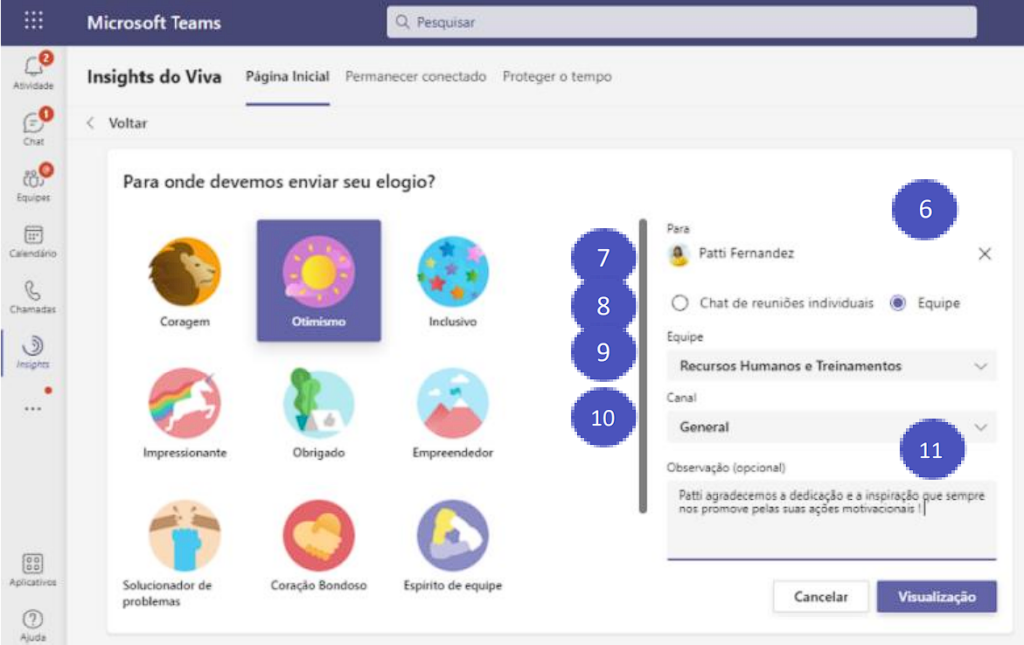Open Insights app in sidebar
The height and width of the screenshot is (645, 1024).
(x=33, y=352)
